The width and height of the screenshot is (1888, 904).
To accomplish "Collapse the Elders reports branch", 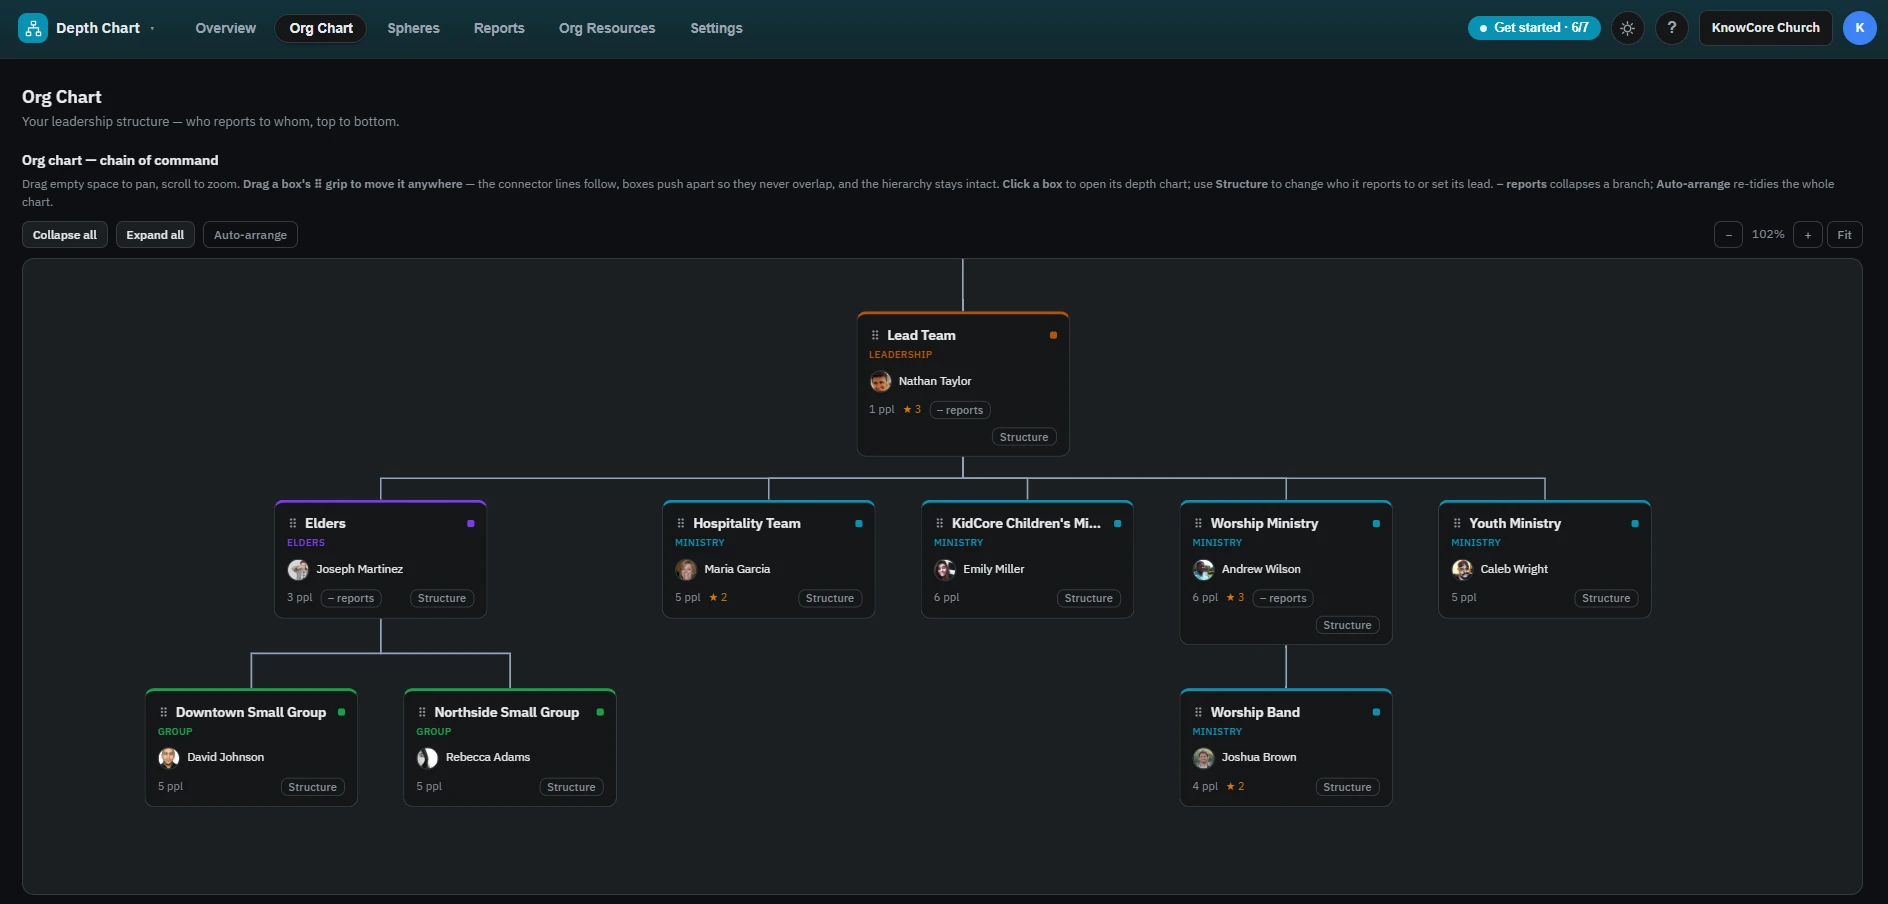I will pos(351,598).
